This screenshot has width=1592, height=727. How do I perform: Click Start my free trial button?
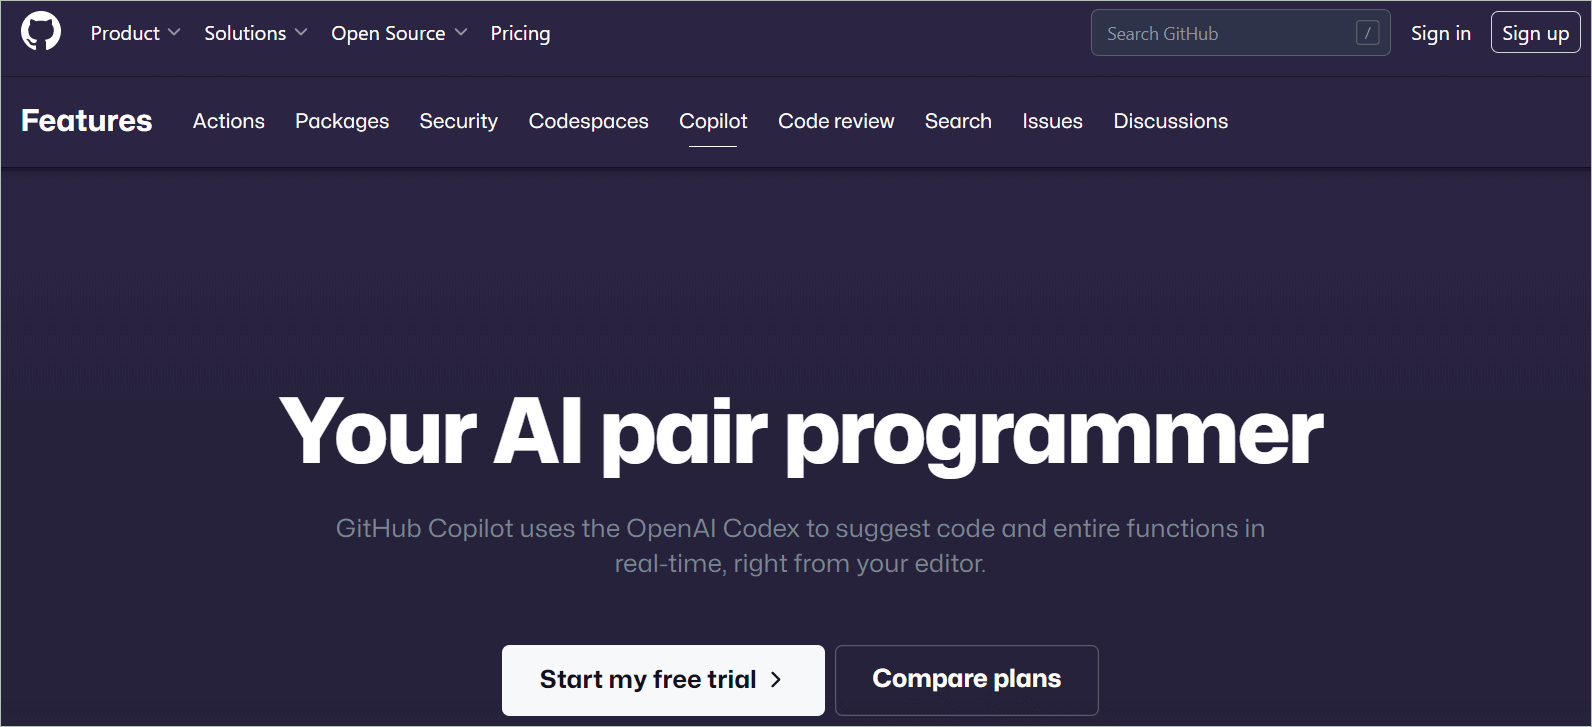pyautogui.click(x=663, y=680)
